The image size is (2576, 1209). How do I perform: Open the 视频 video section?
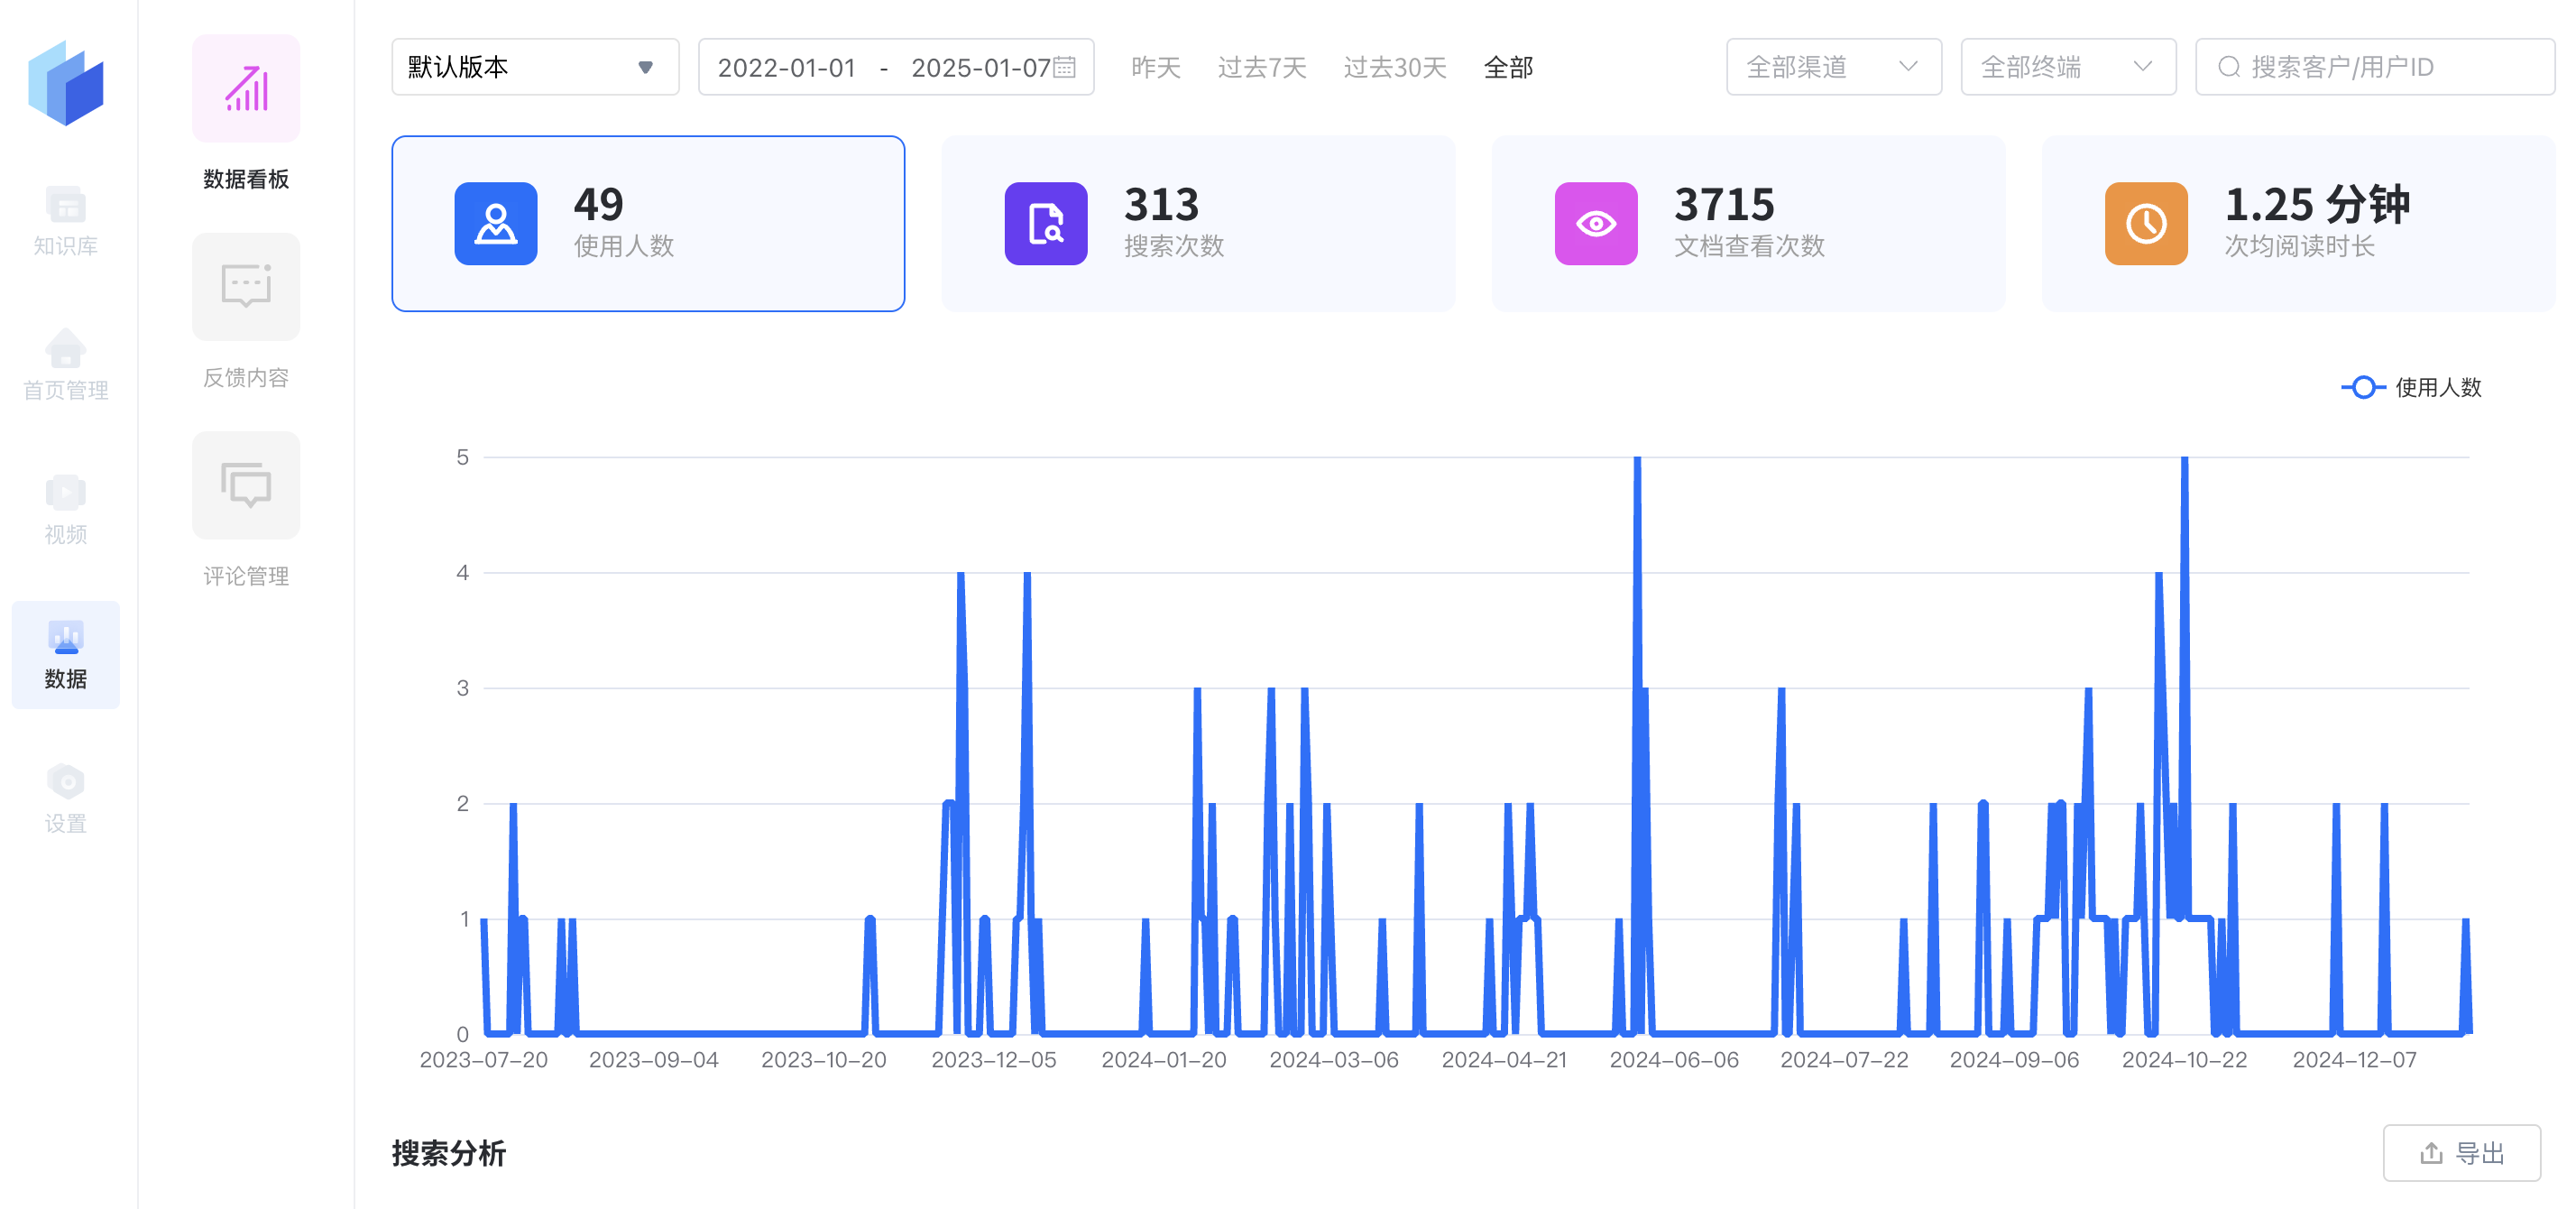[65, 510]
